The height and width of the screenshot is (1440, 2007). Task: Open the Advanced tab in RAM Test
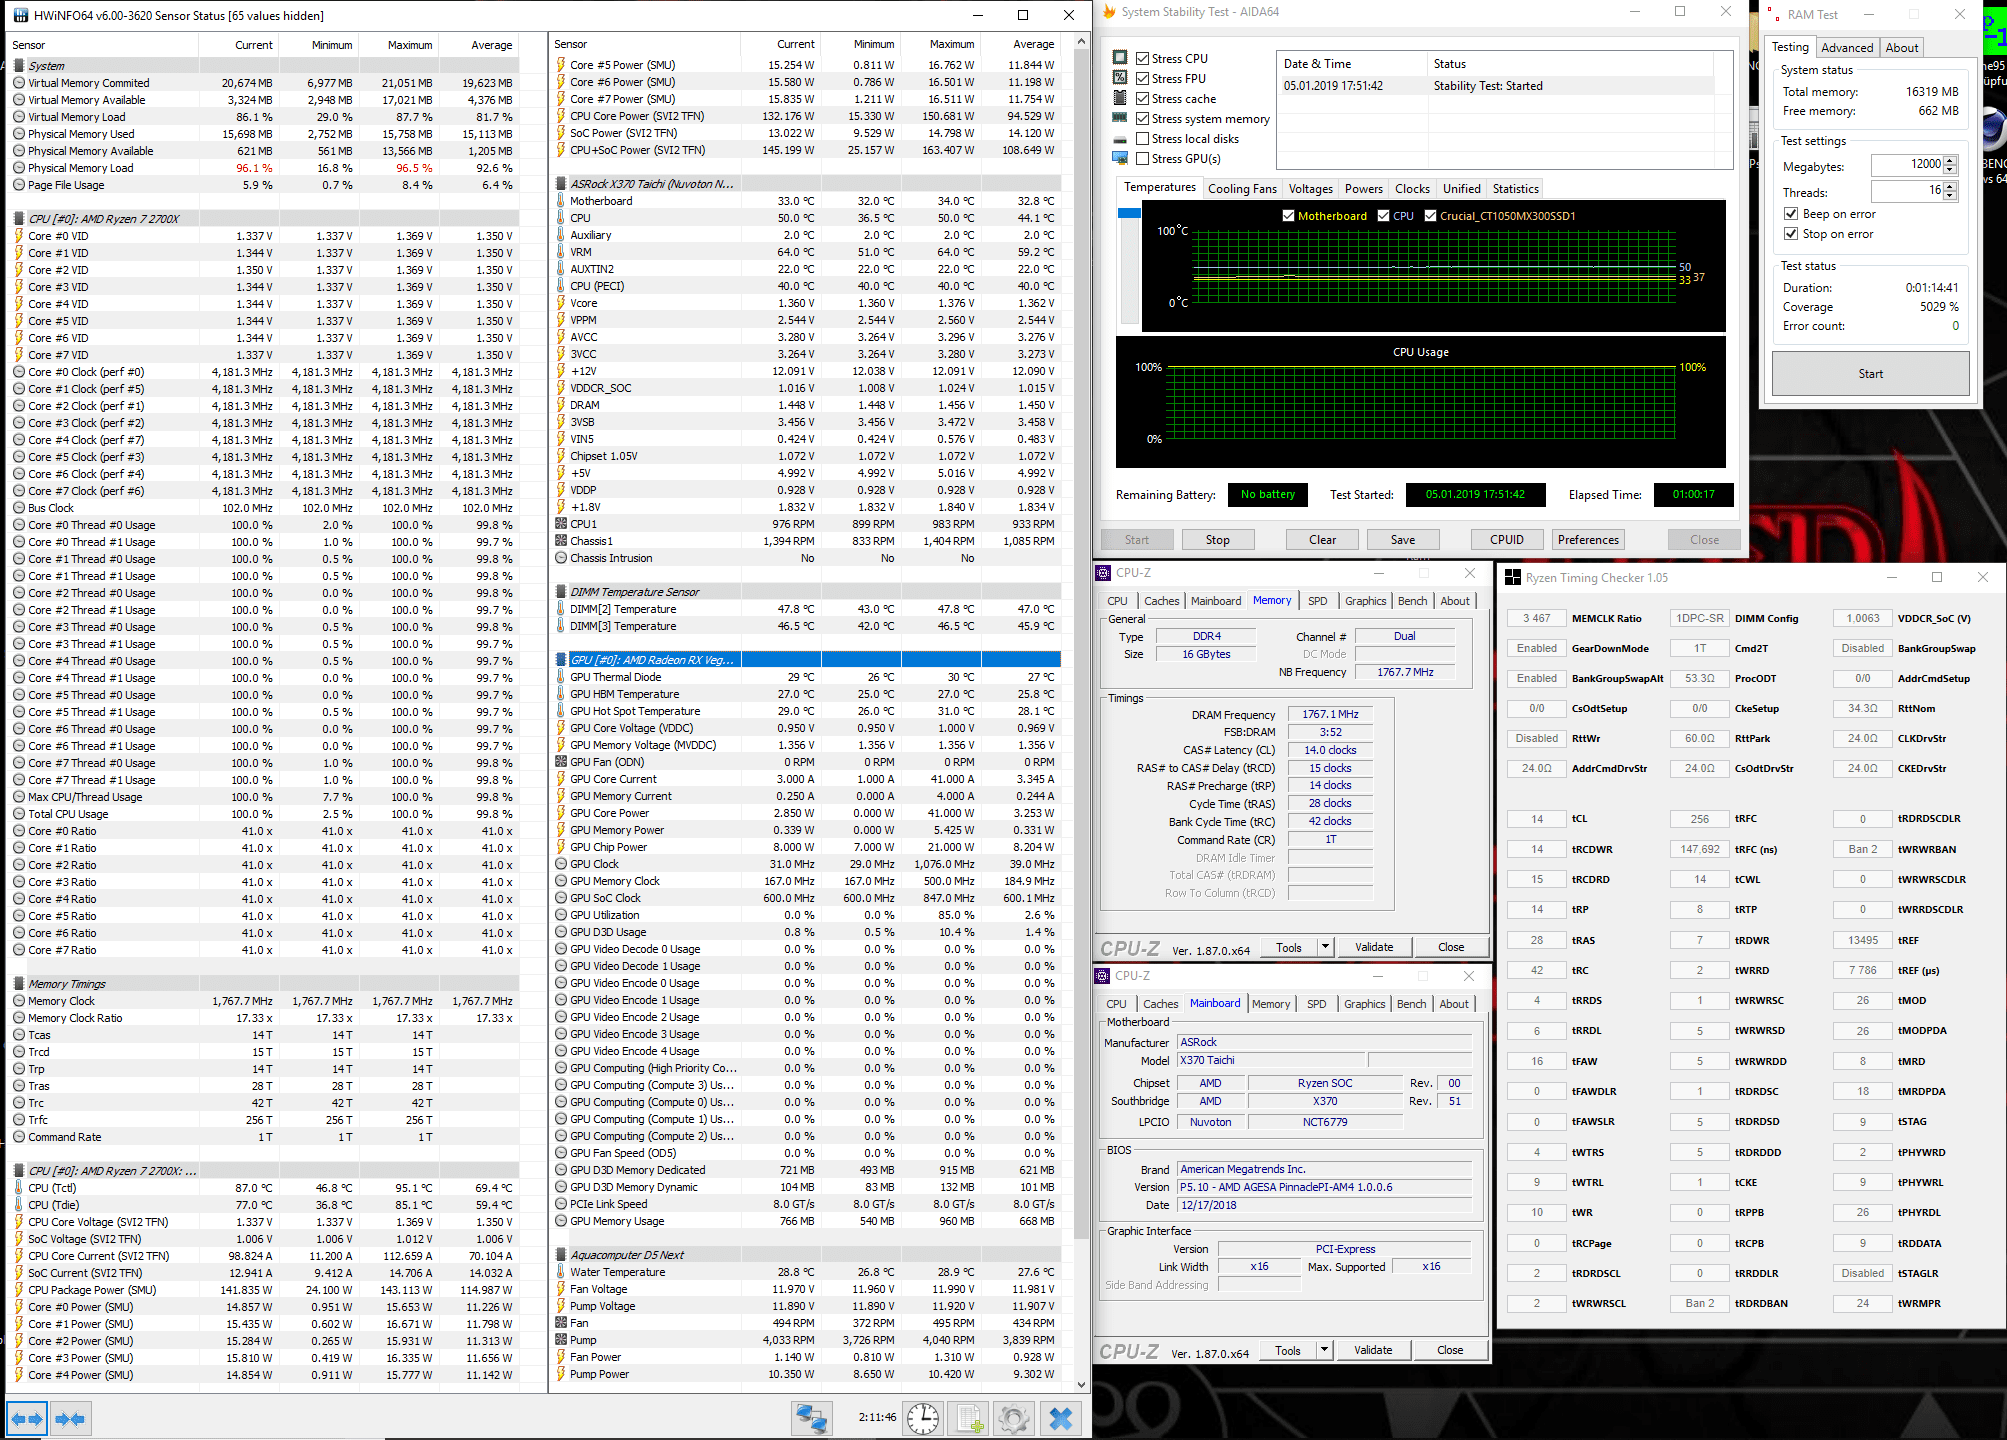click(x=1846, y=48)
